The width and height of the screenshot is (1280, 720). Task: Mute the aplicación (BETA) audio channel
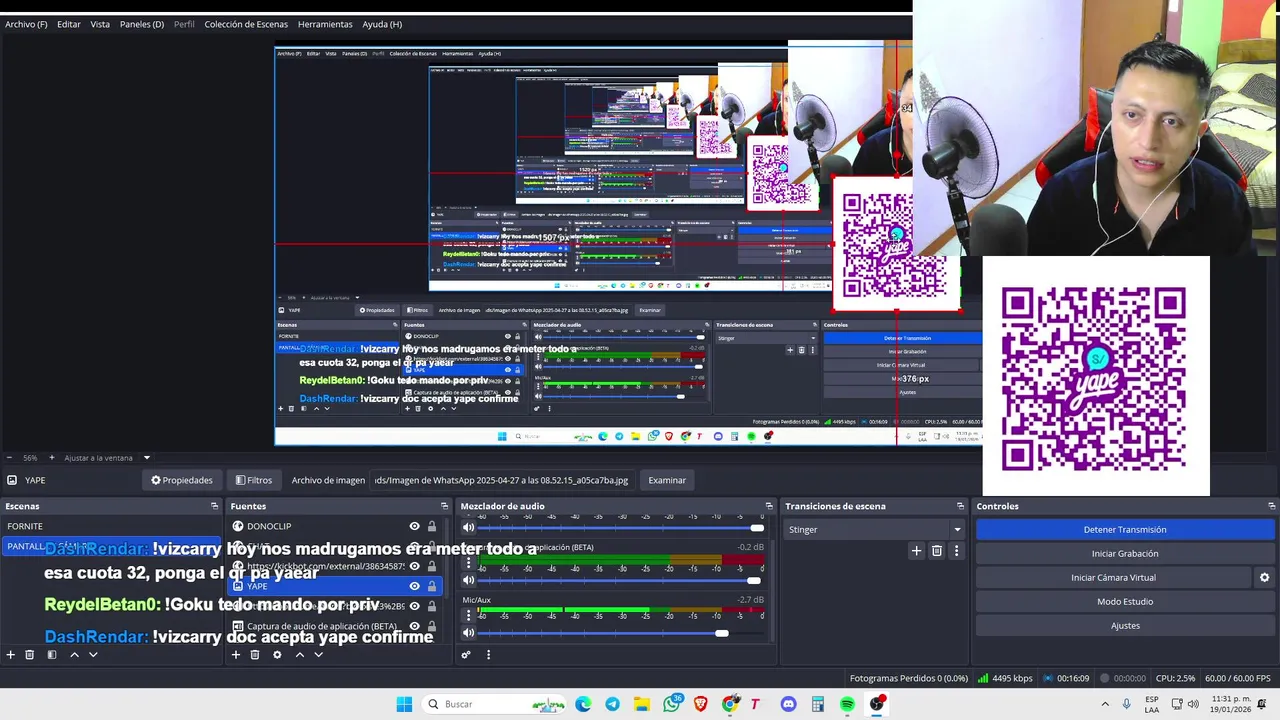coord(468,580)
